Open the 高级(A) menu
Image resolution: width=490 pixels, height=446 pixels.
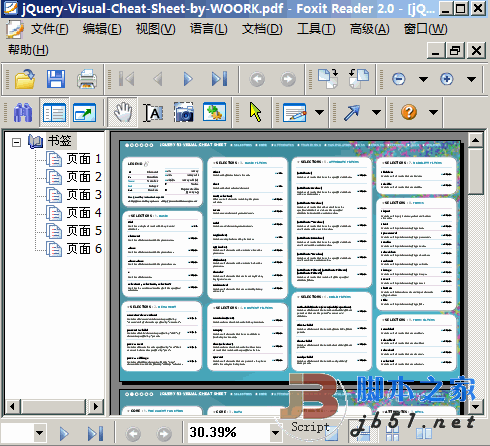(x=370, y=29)
